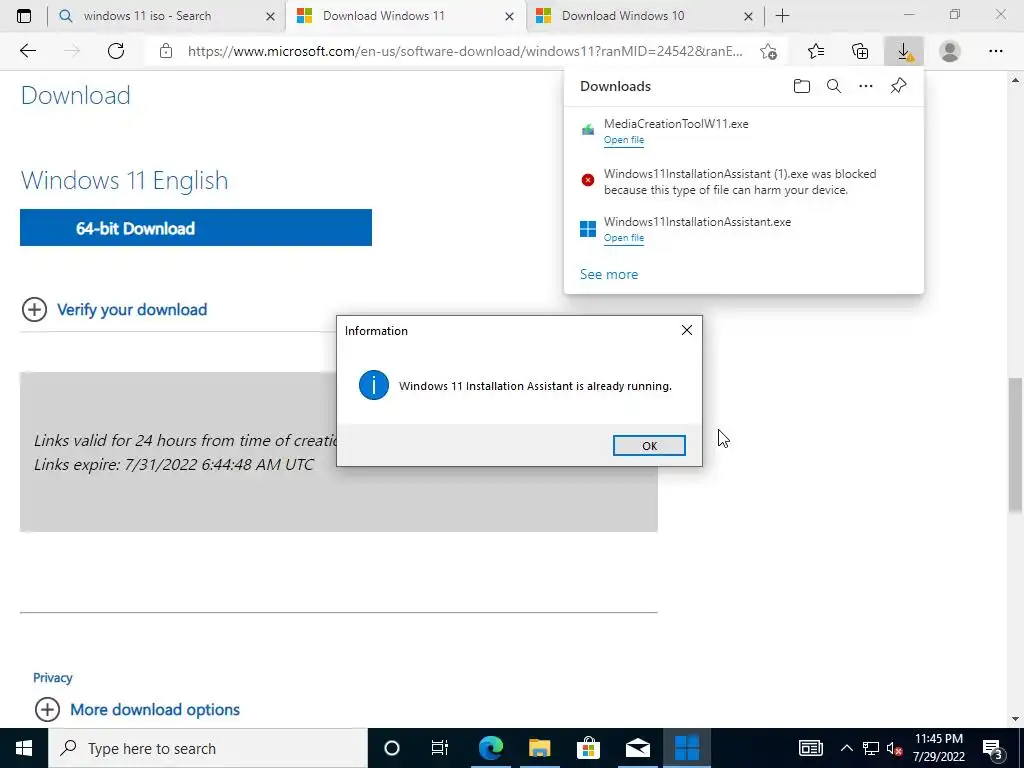1024x768 pixels.
Task: Click the taskbar search box
Action: pyautogui.click(x=208, y=748)
